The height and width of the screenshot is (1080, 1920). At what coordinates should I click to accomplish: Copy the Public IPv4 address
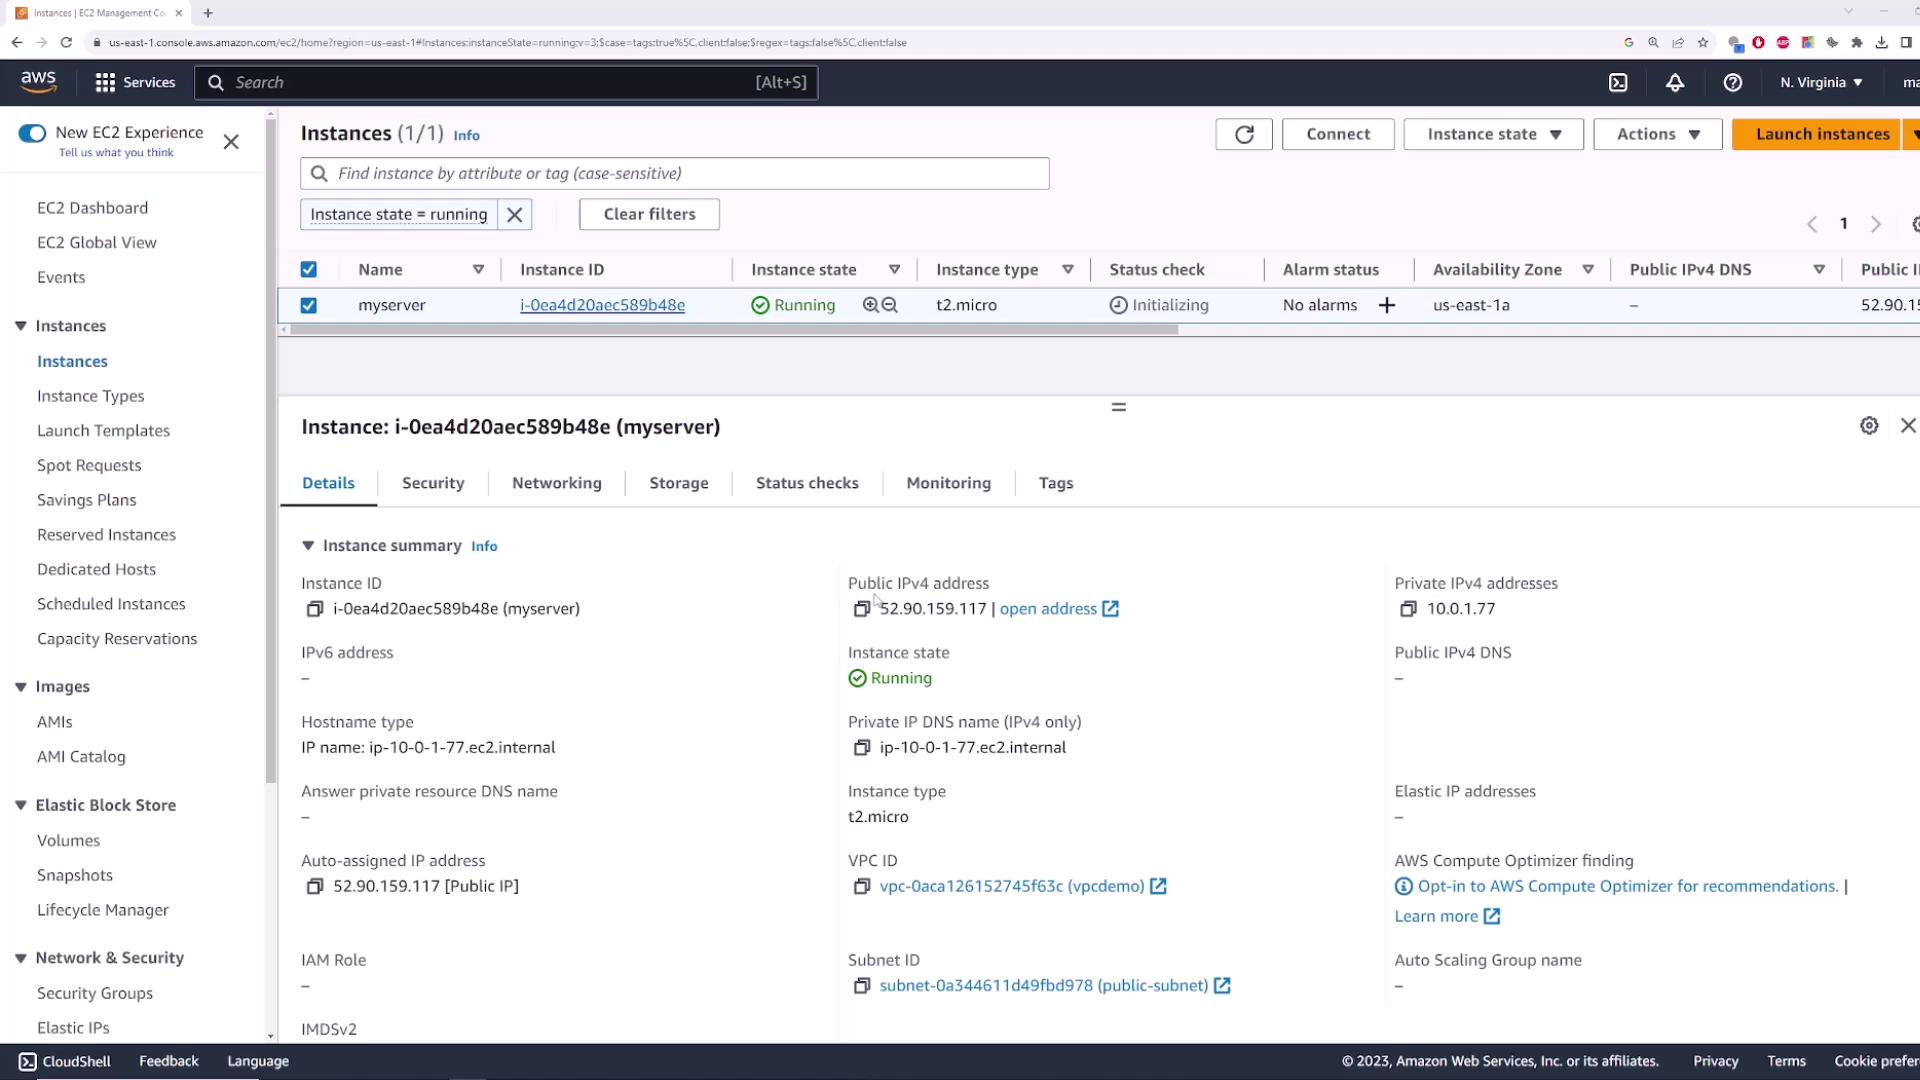coord(861,609)
